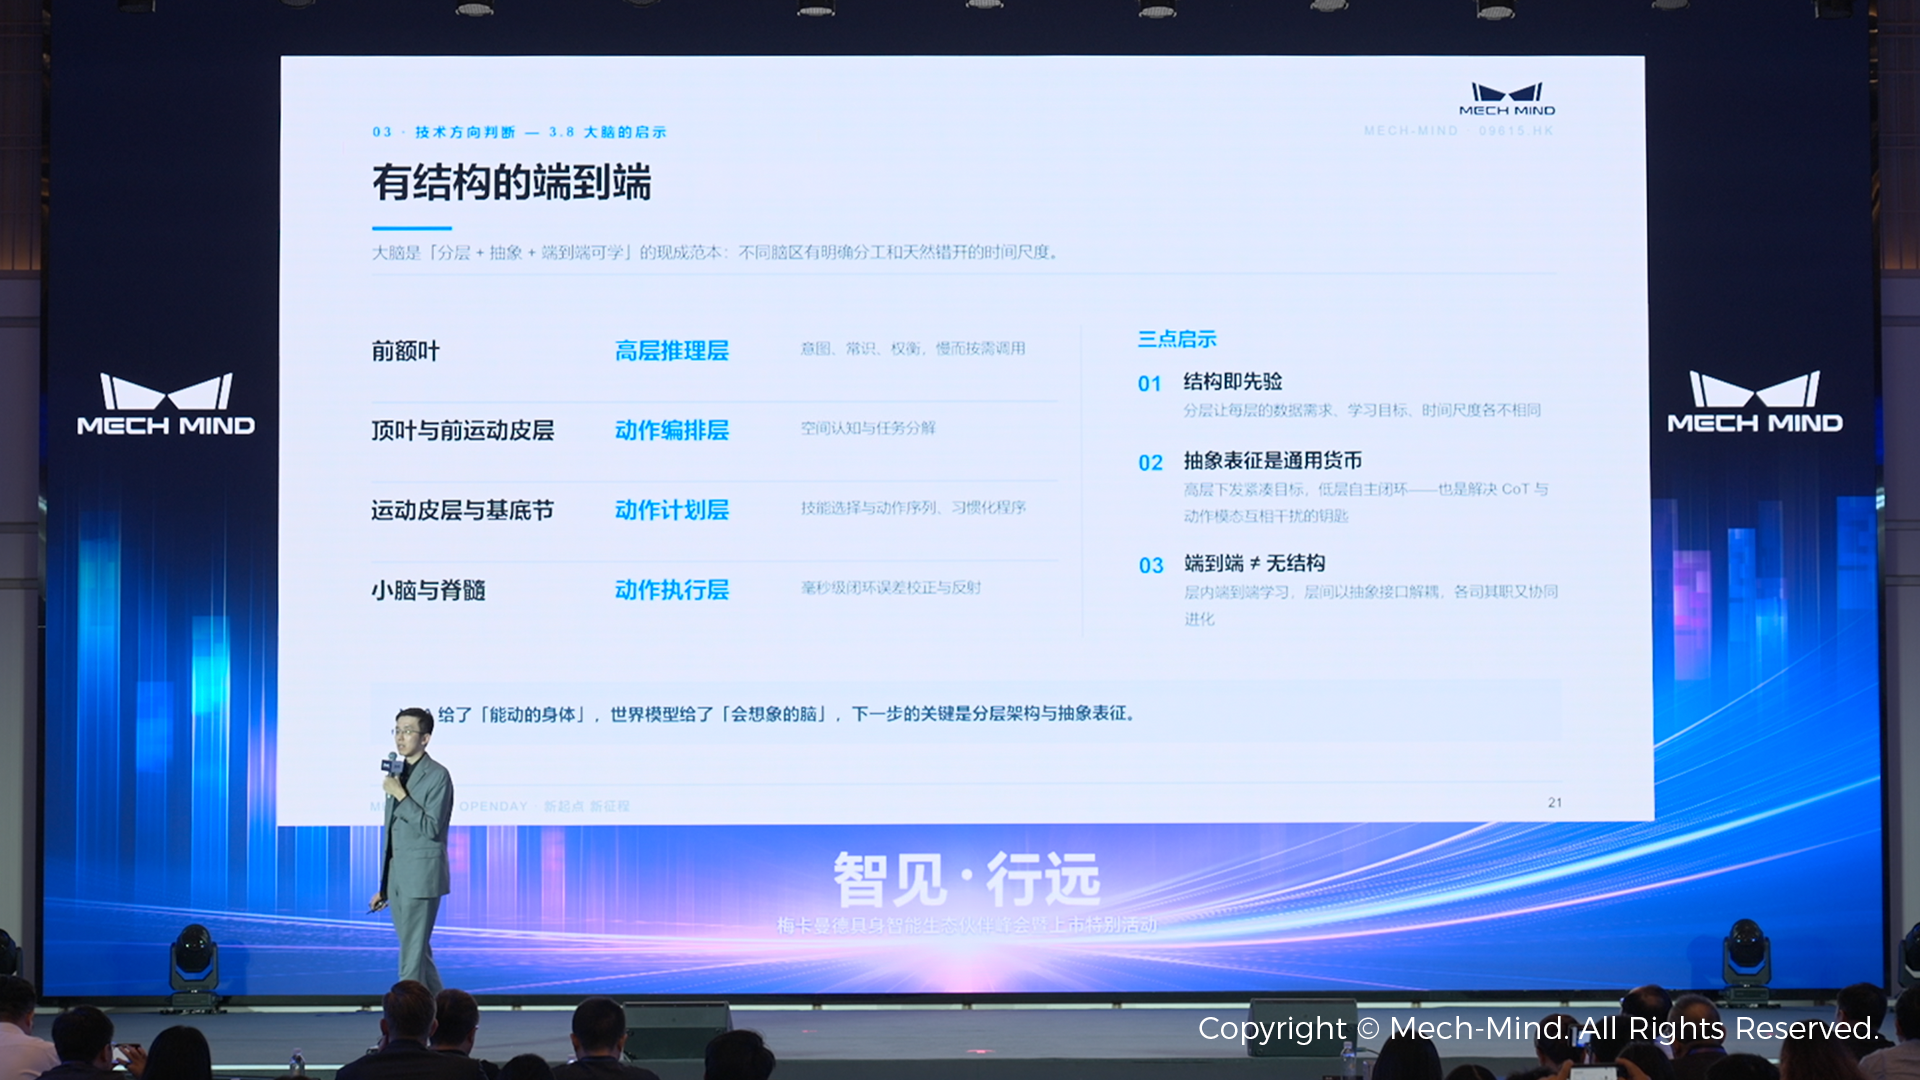Click the description 意图、常识、权衡、慢而按需调用
The image size is (1920, 1080).
click(913, 348)
